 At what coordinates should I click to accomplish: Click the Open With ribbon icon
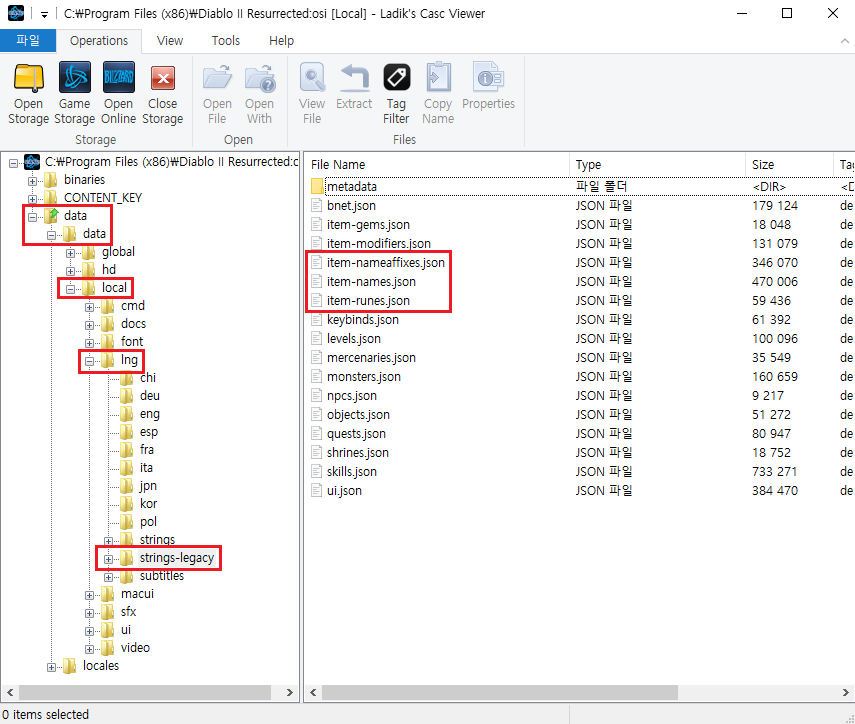pos(260,78)
